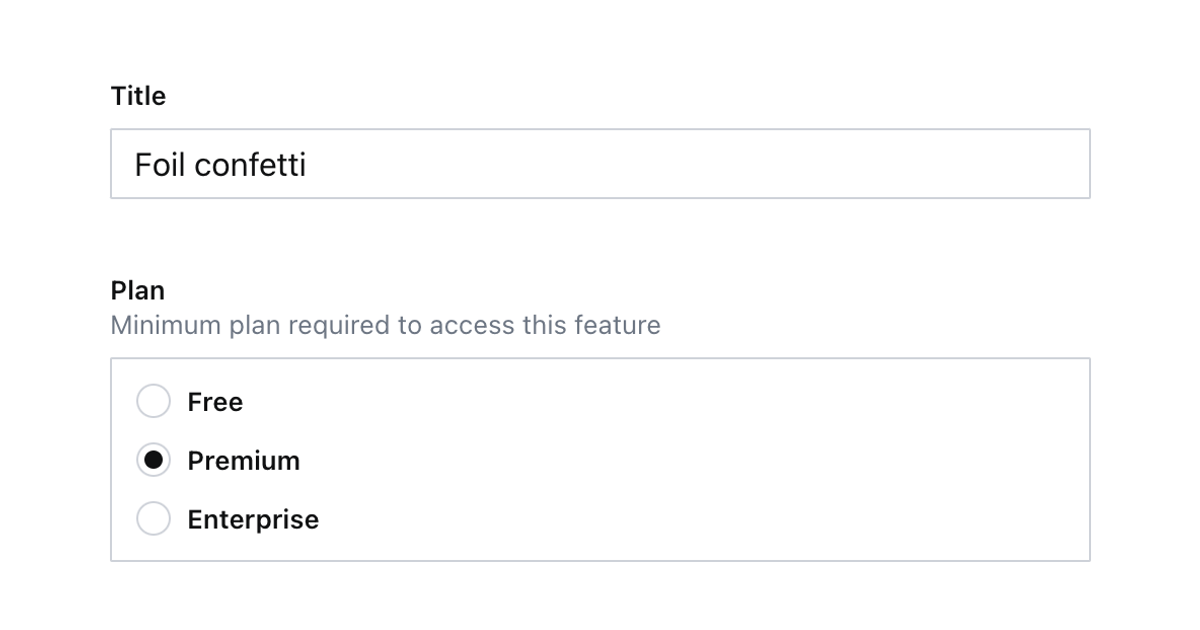Click the 'Free' plan label text
Screen dimensions: 1200x630
coord(214,401)
